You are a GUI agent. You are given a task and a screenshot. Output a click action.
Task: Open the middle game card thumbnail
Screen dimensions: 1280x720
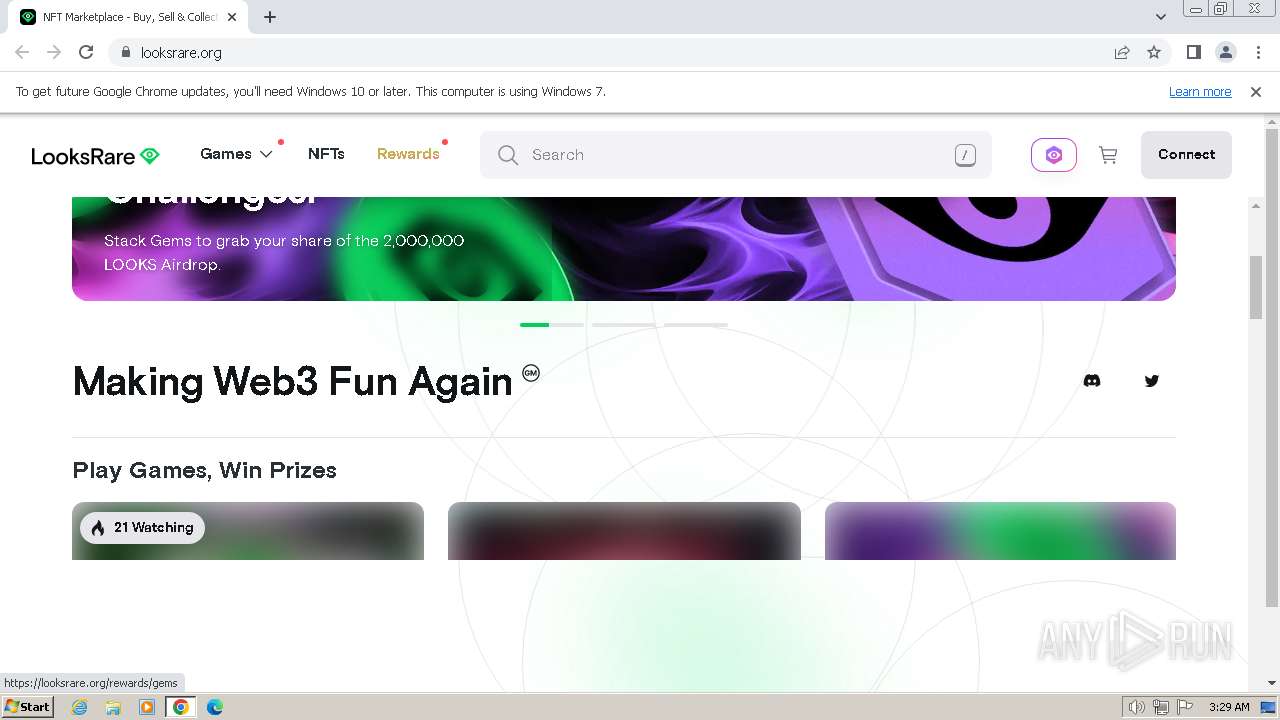coord(624,531)
